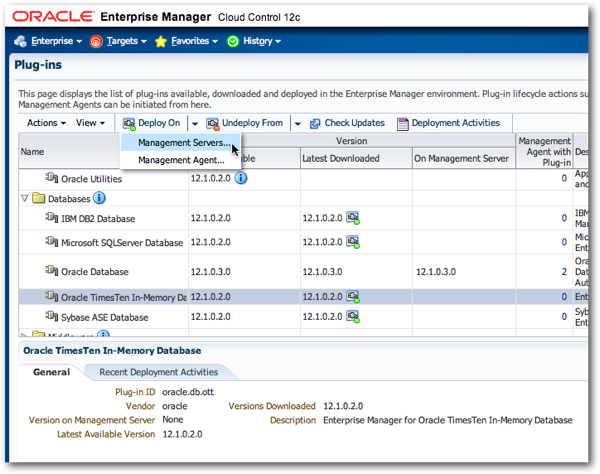Click deploy icon in Microsoft SQLServer row
Image resolution: width=600 pixels, height=474 pixels.
pos(353,242)
